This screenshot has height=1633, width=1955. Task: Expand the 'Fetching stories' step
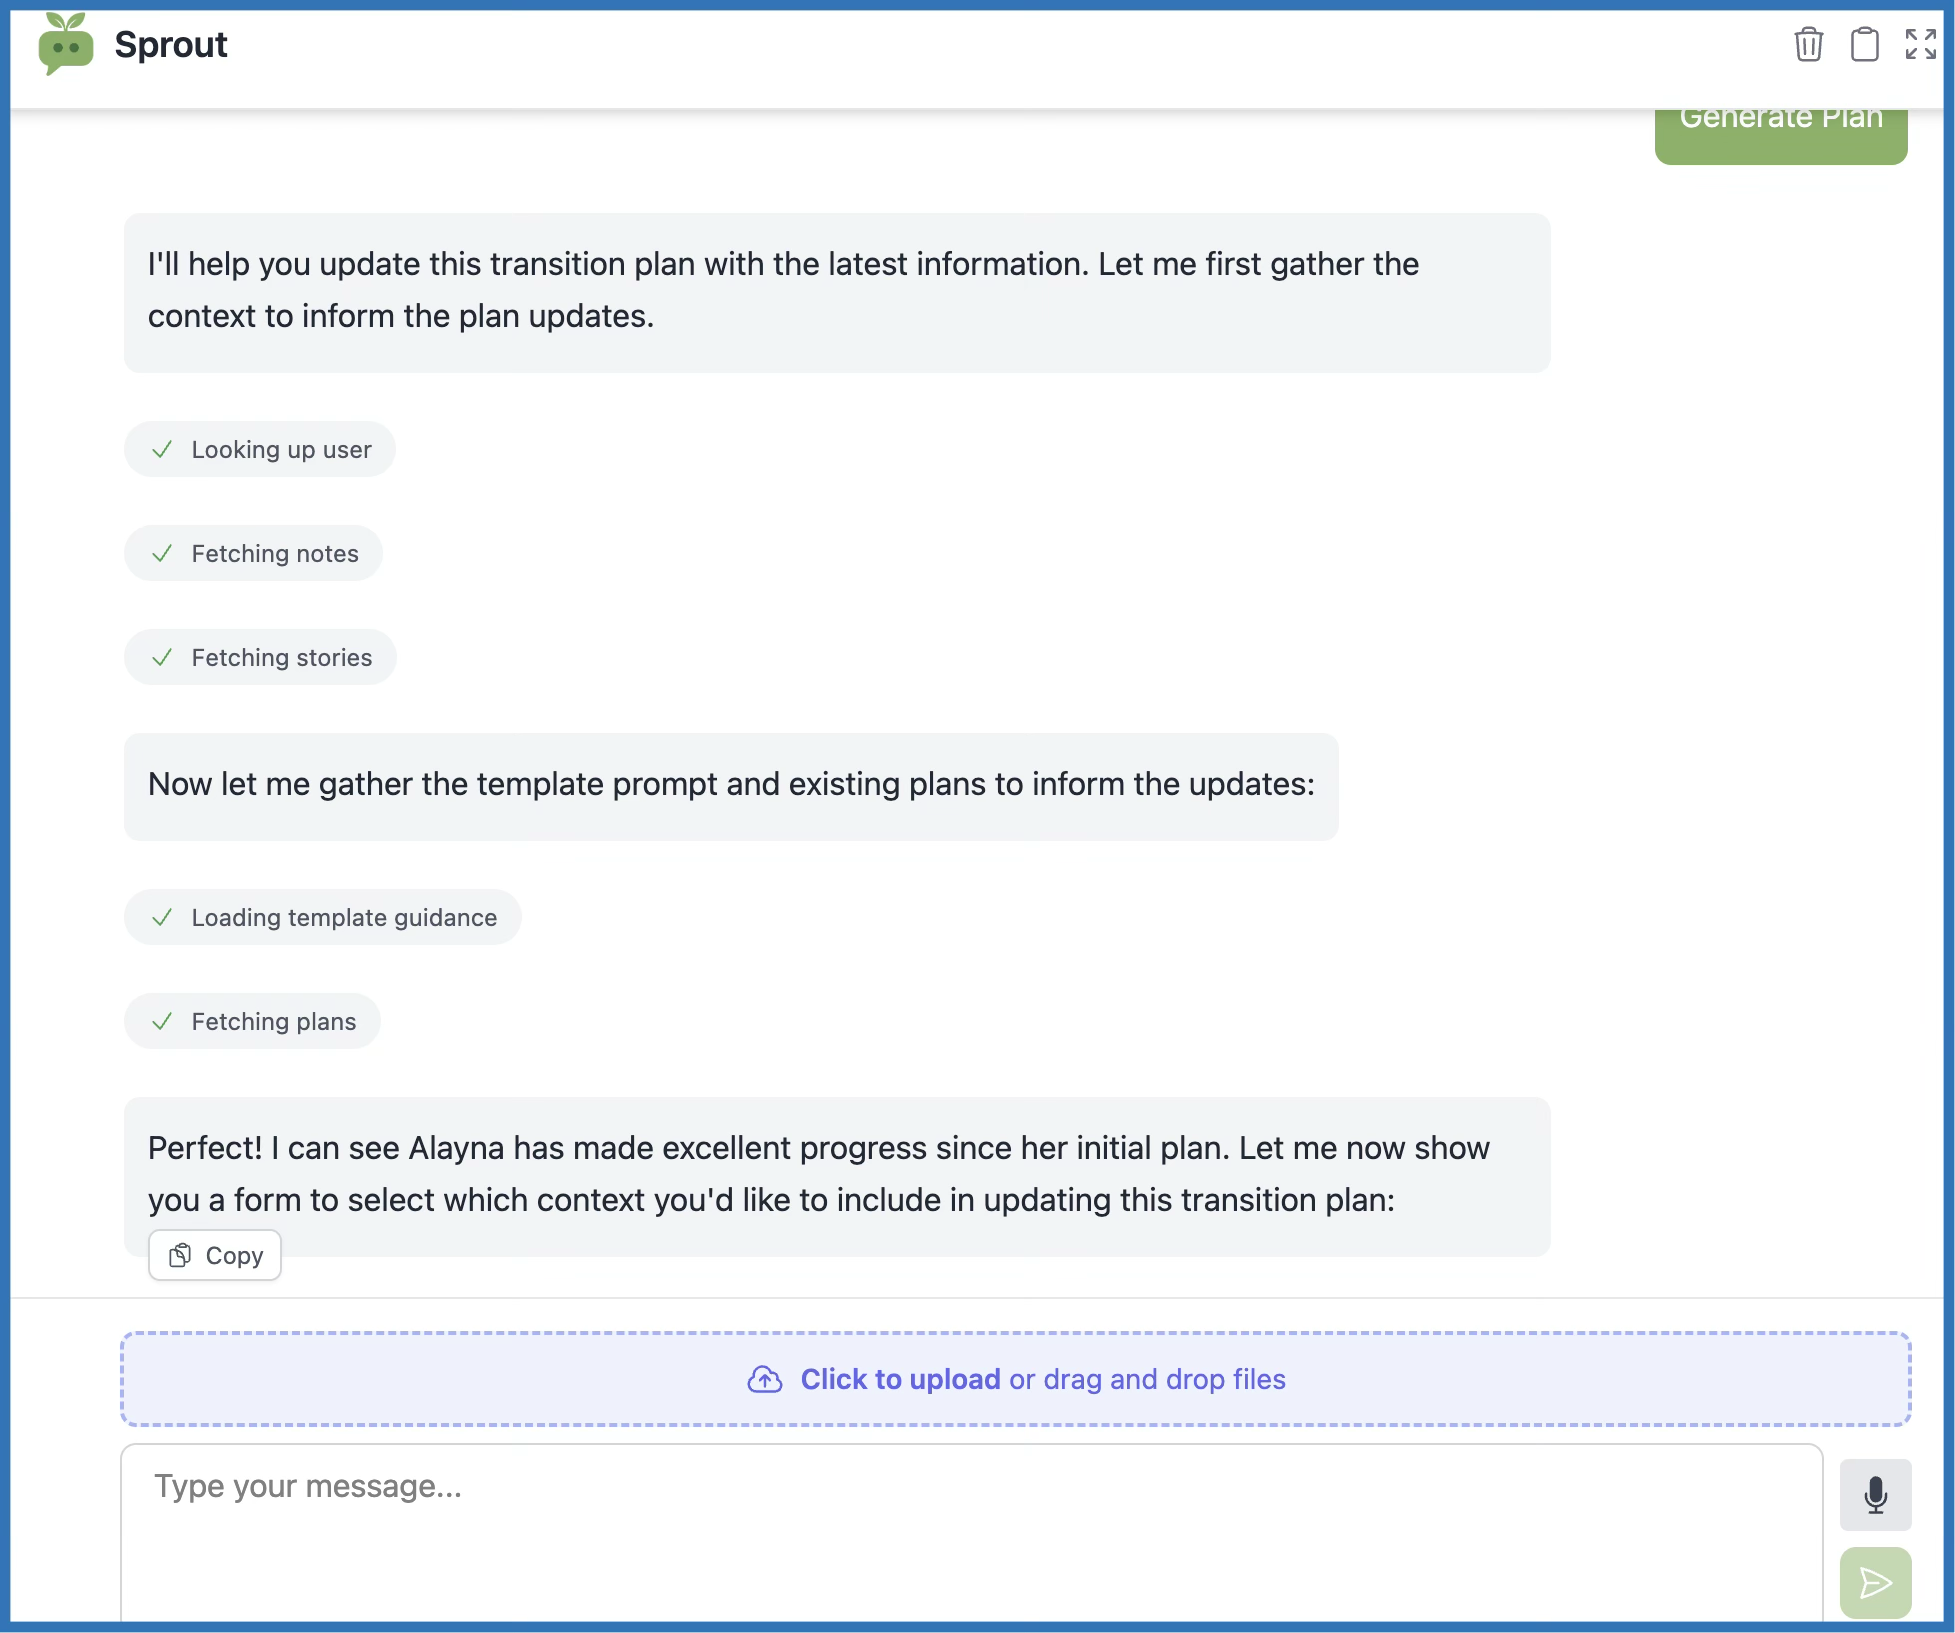[260, 658]
